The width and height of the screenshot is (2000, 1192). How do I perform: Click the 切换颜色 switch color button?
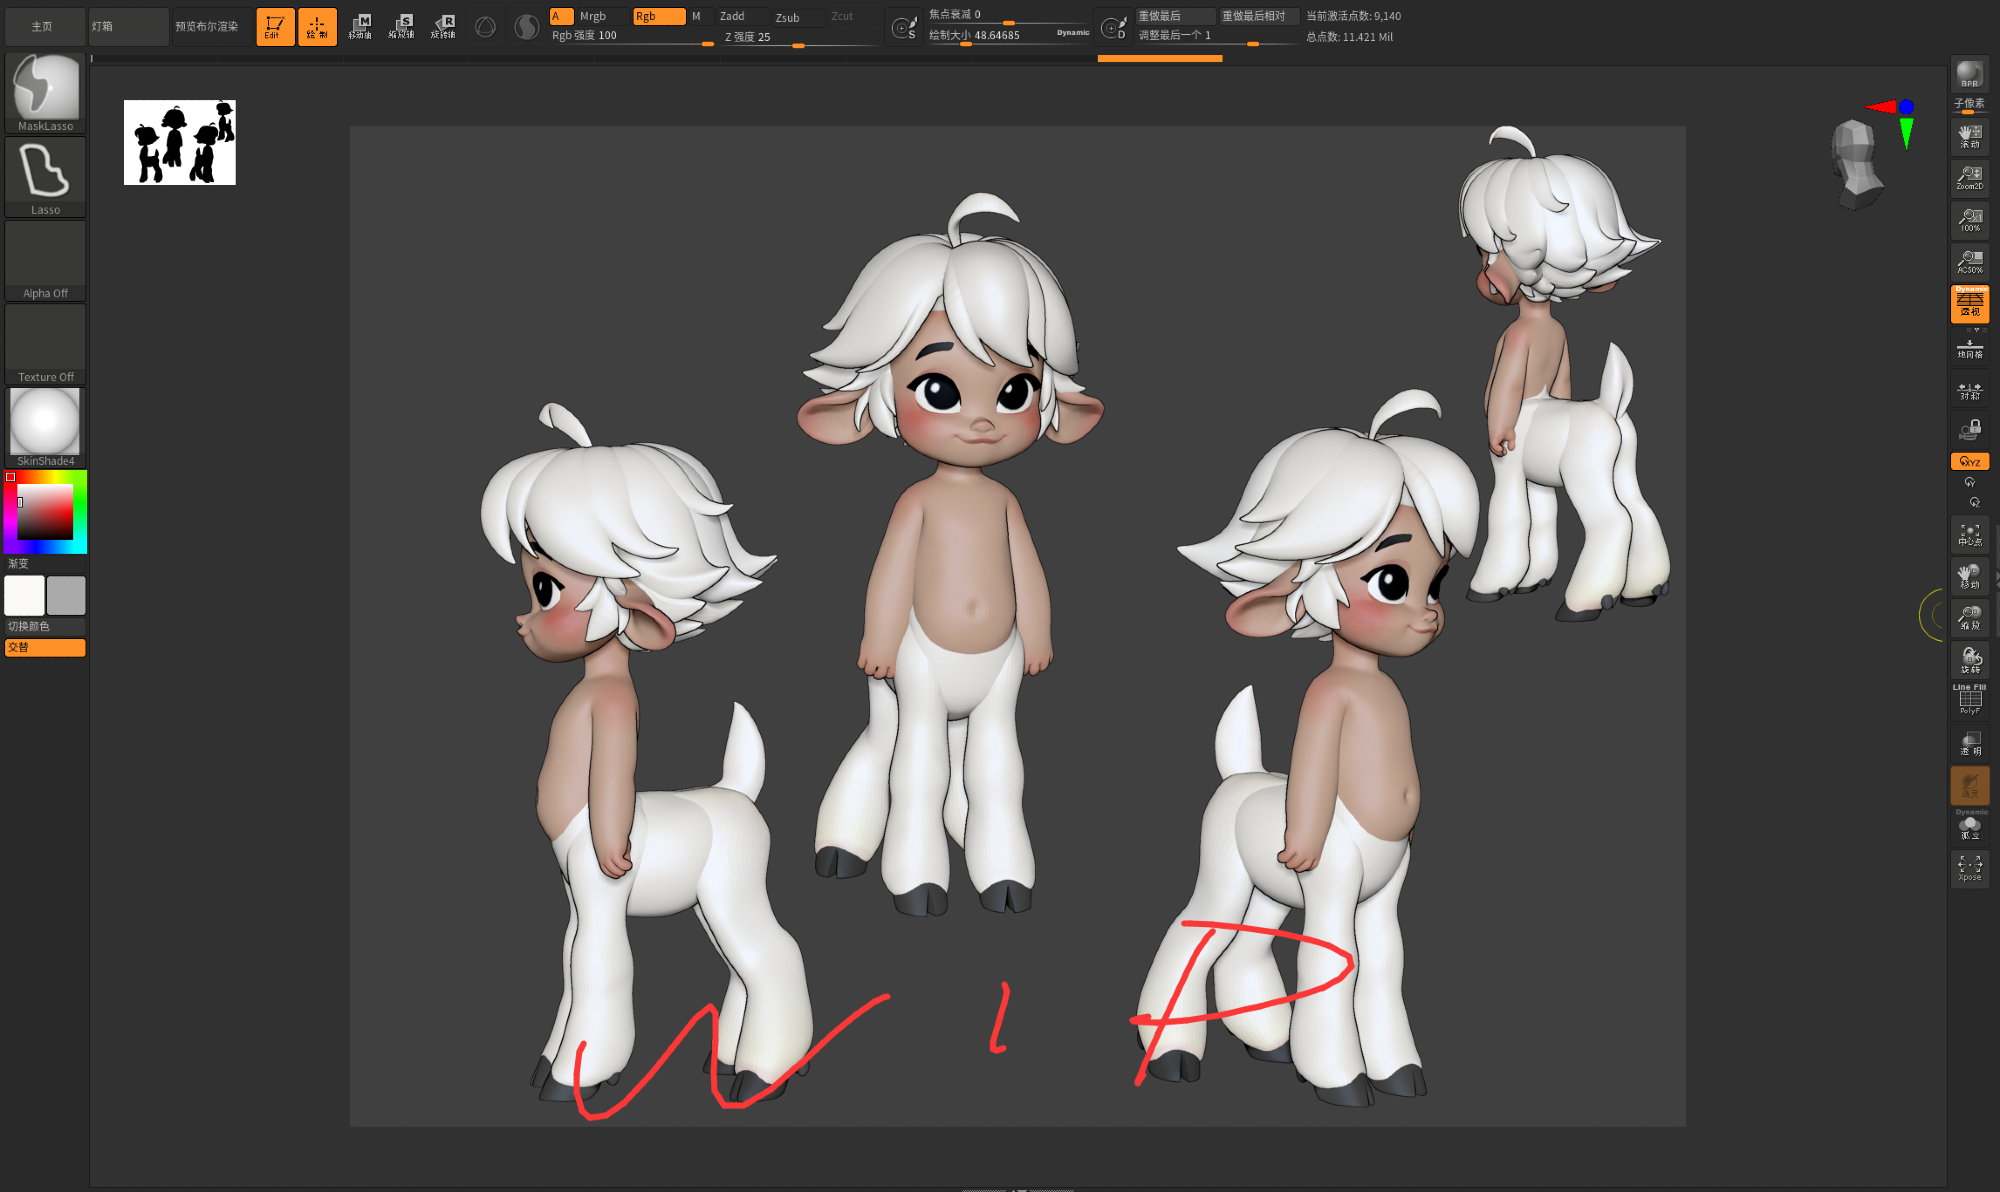(45, 626)
